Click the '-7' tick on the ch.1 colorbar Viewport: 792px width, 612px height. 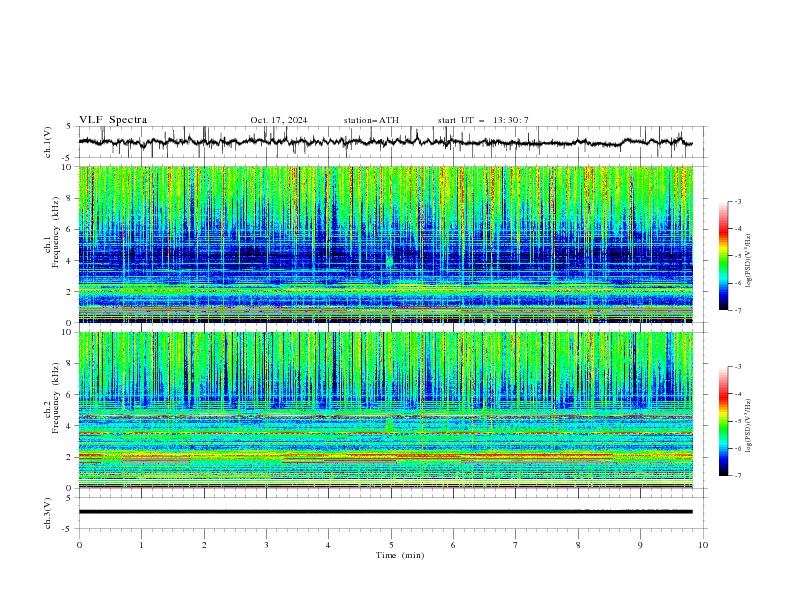point(738,310)
